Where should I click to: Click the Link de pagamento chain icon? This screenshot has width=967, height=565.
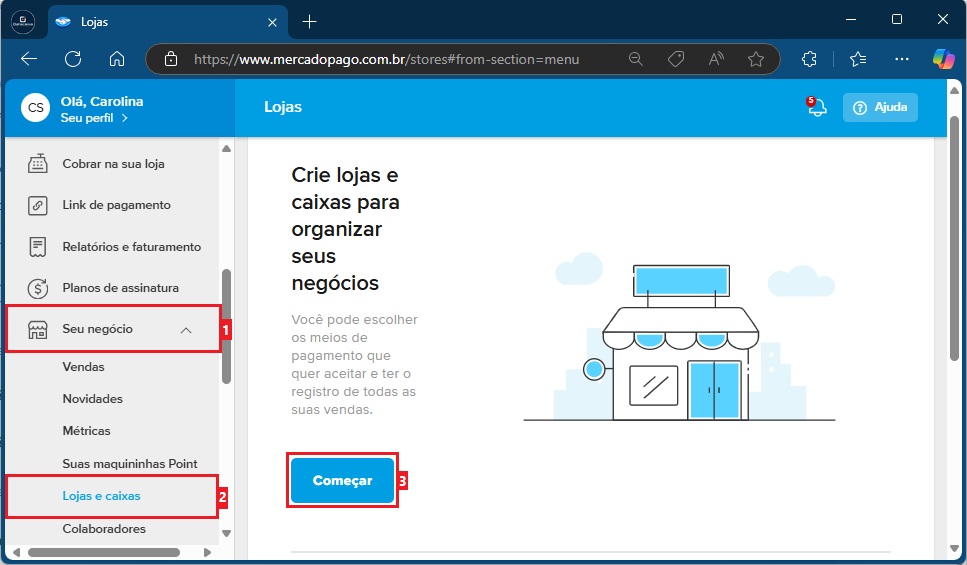(x=38, y=205)
